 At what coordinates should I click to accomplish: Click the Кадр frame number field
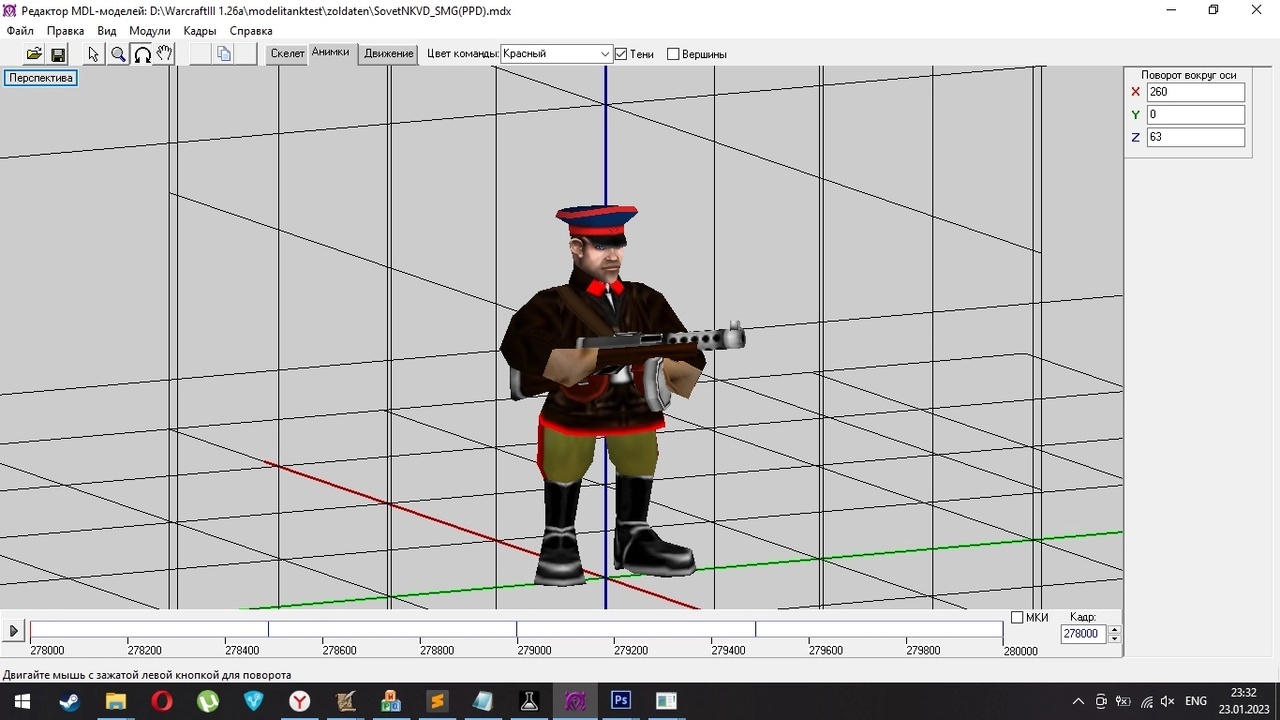pyautogui.click(x=1084, y=634)
